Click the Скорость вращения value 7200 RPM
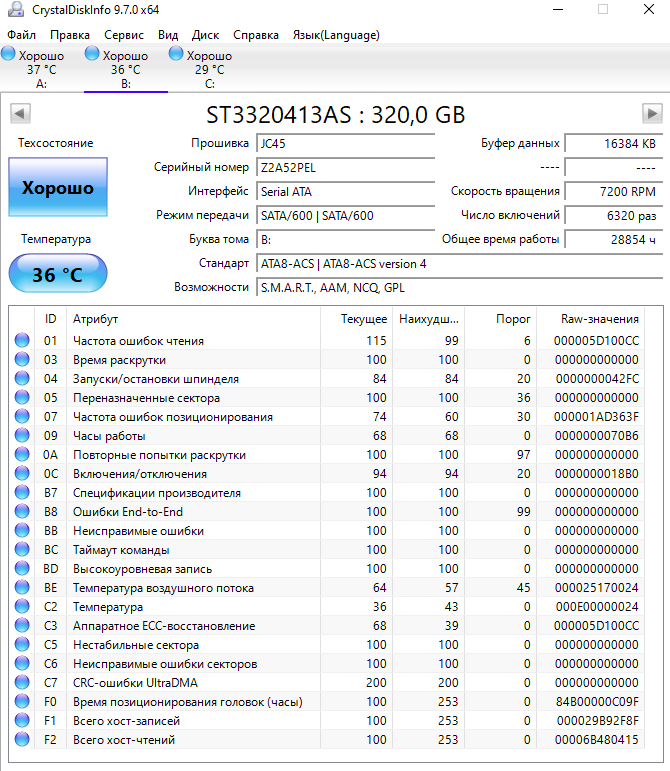This screenshot has height=771, width=670. (614, 192)
